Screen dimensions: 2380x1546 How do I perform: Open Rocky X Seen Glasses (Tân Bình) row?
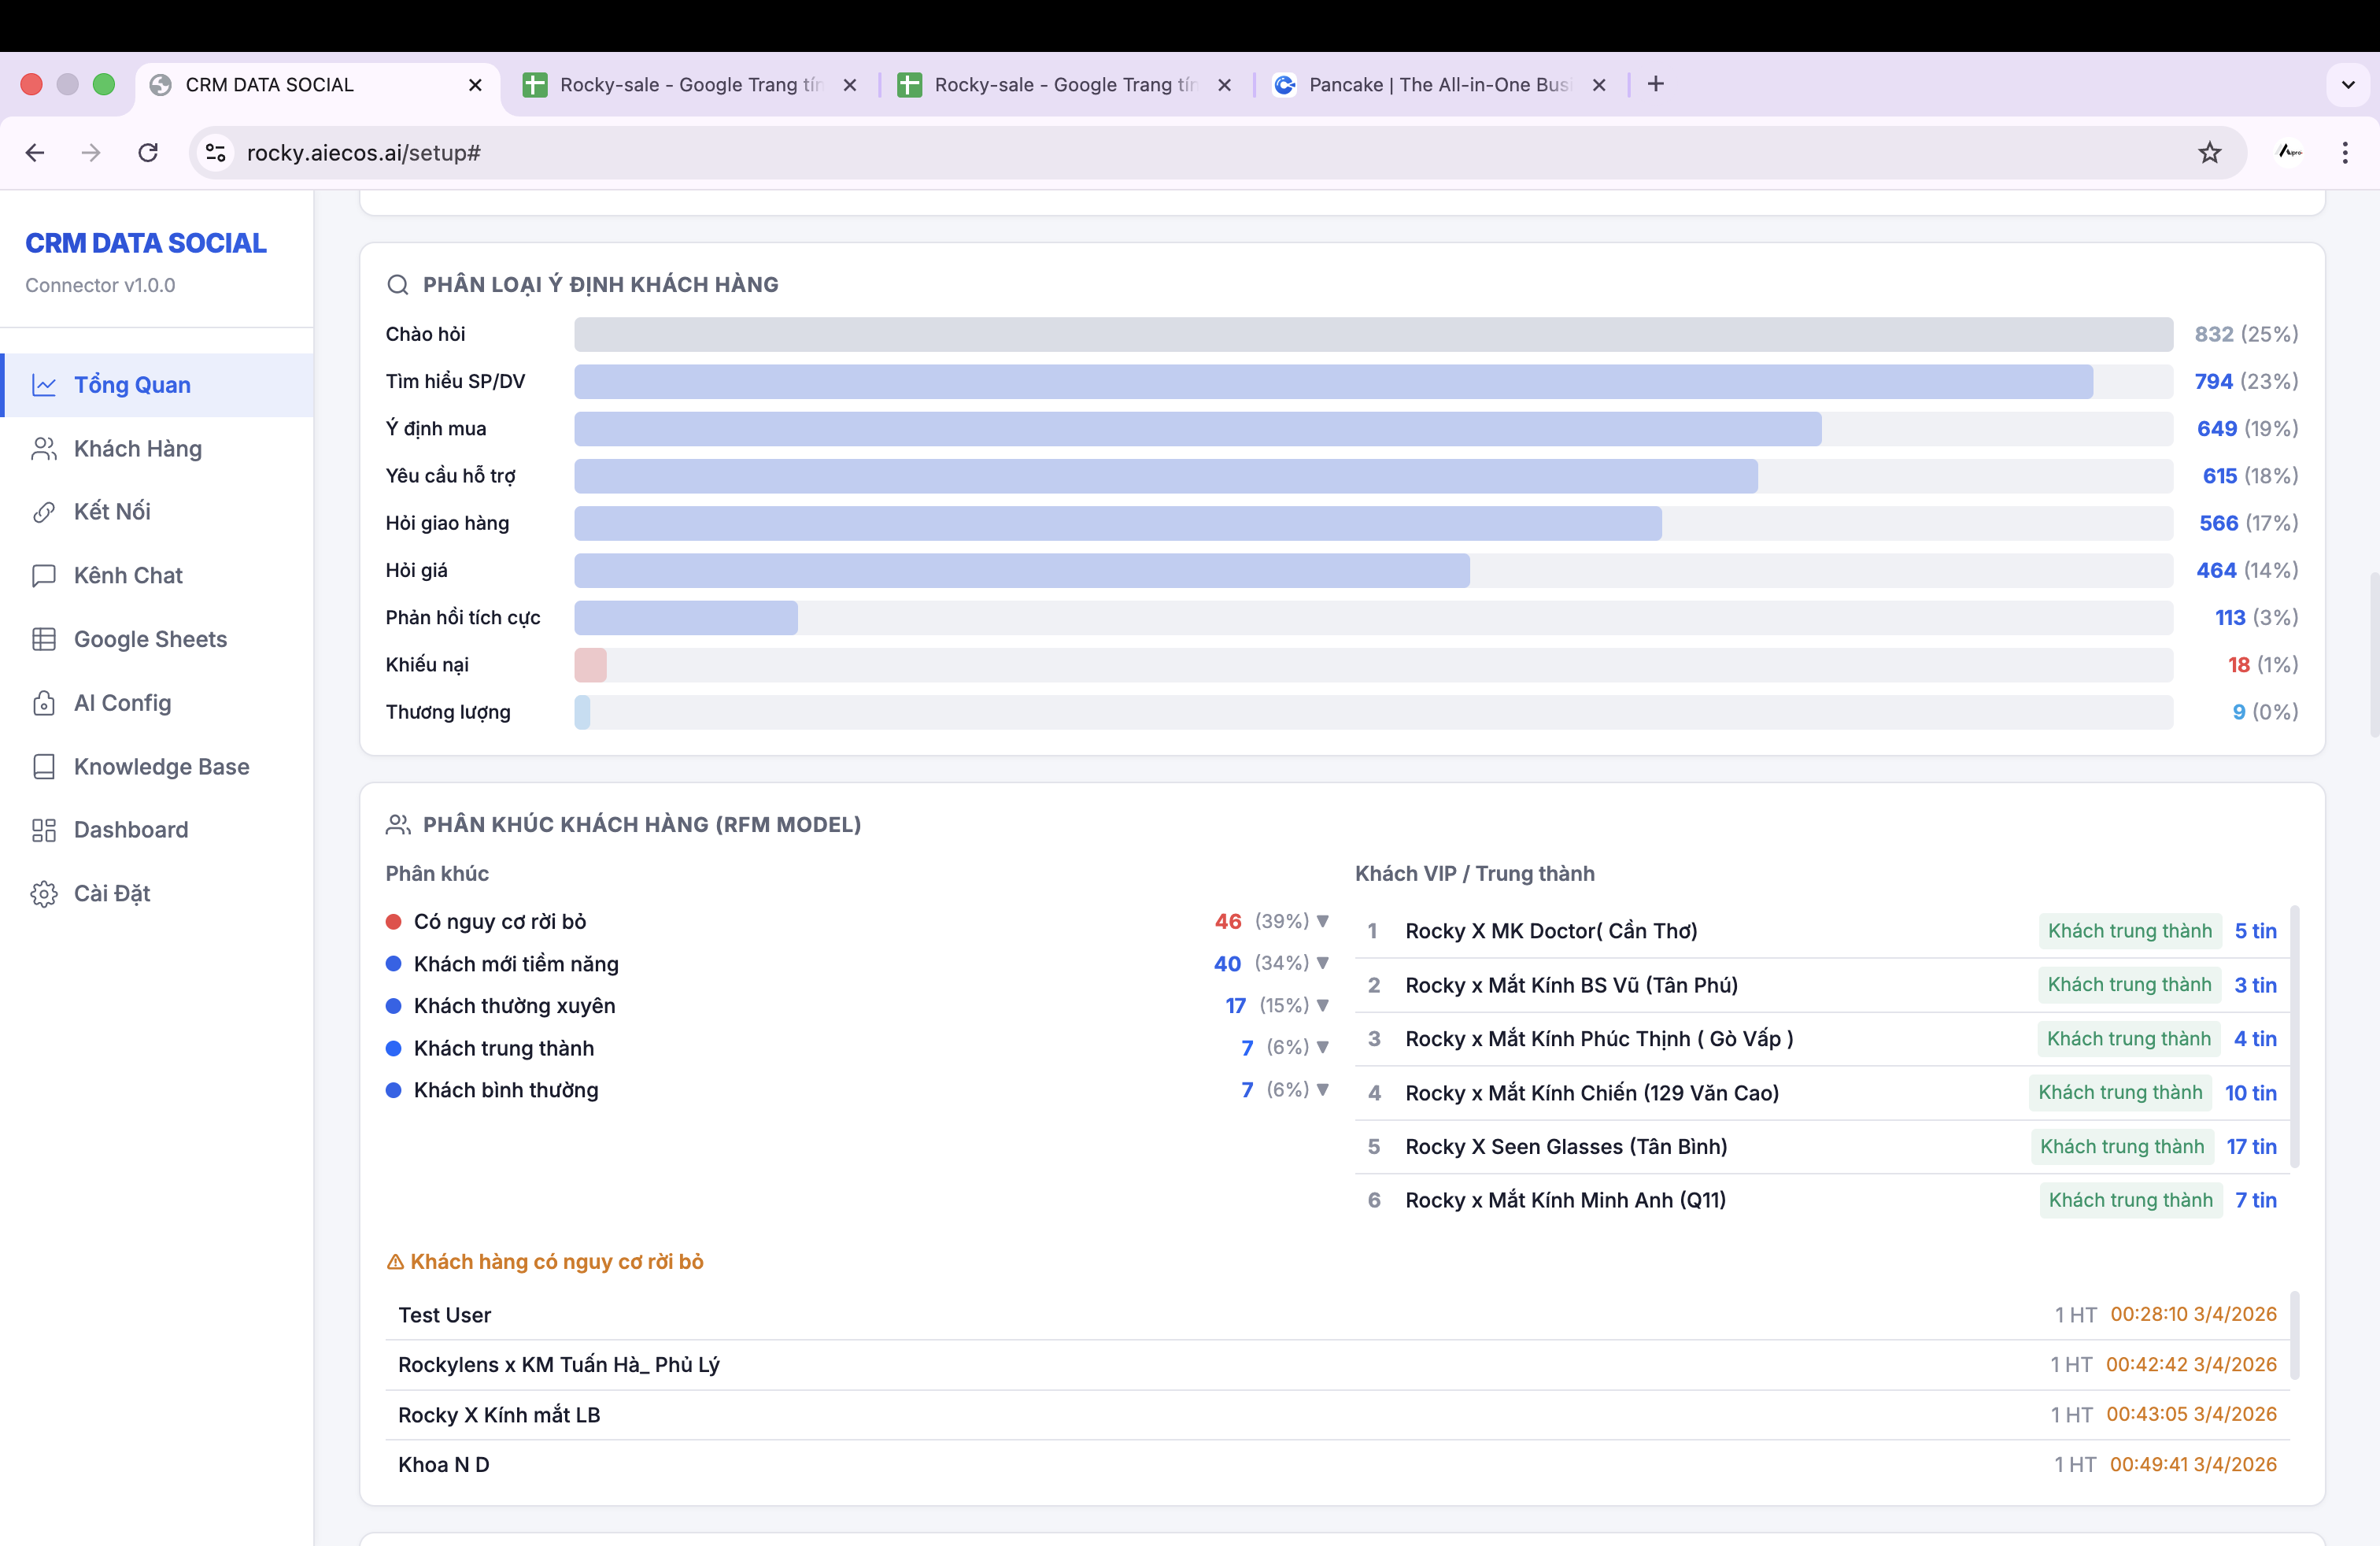point(1822,1147)
